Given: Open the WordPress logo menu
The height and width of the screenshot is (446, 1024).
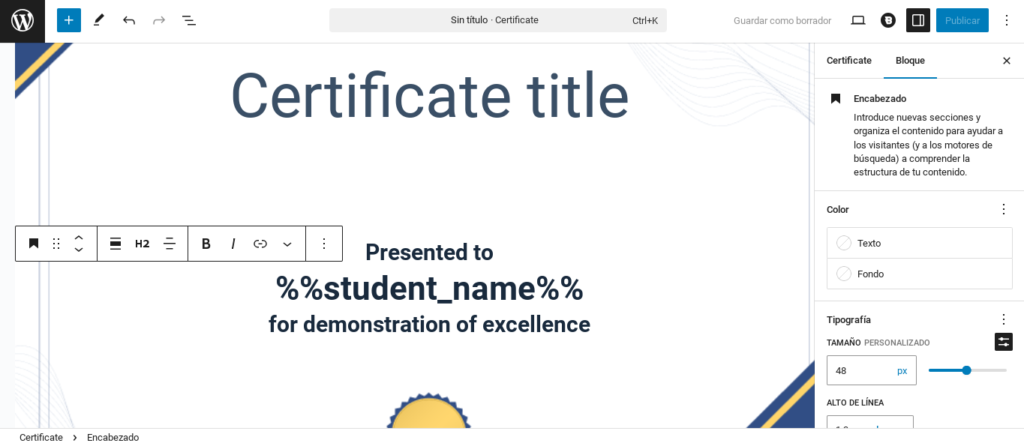Looking at the screenshot, I should coord(22,21).
